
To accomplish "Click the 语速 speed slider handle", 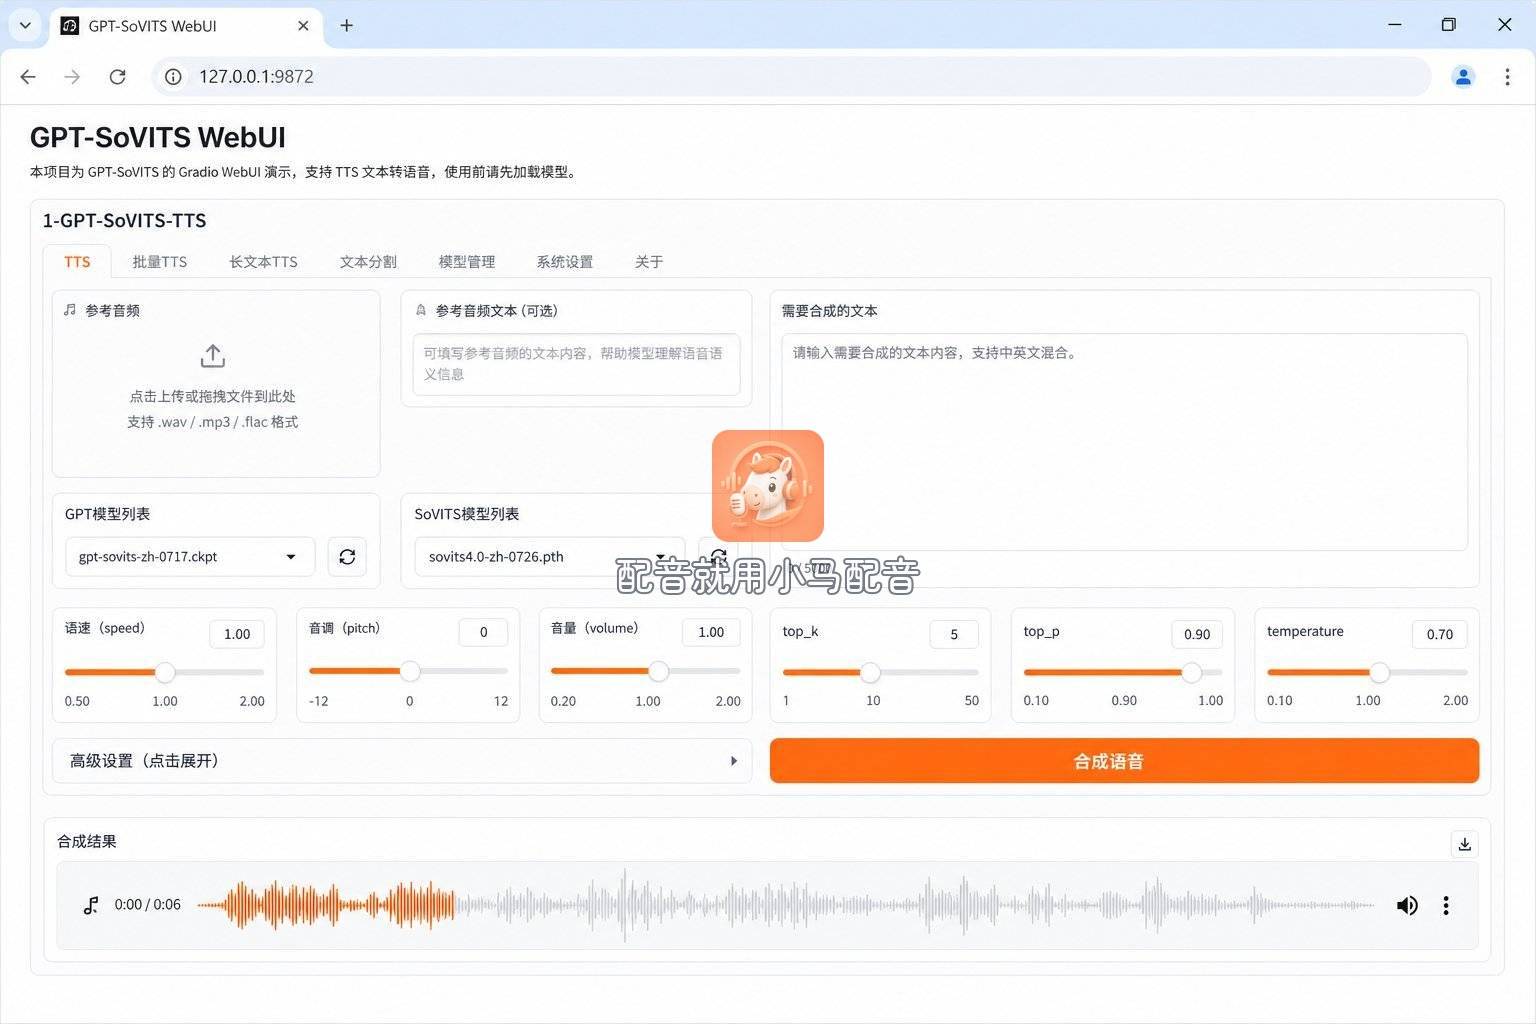I will pos(165,672).
